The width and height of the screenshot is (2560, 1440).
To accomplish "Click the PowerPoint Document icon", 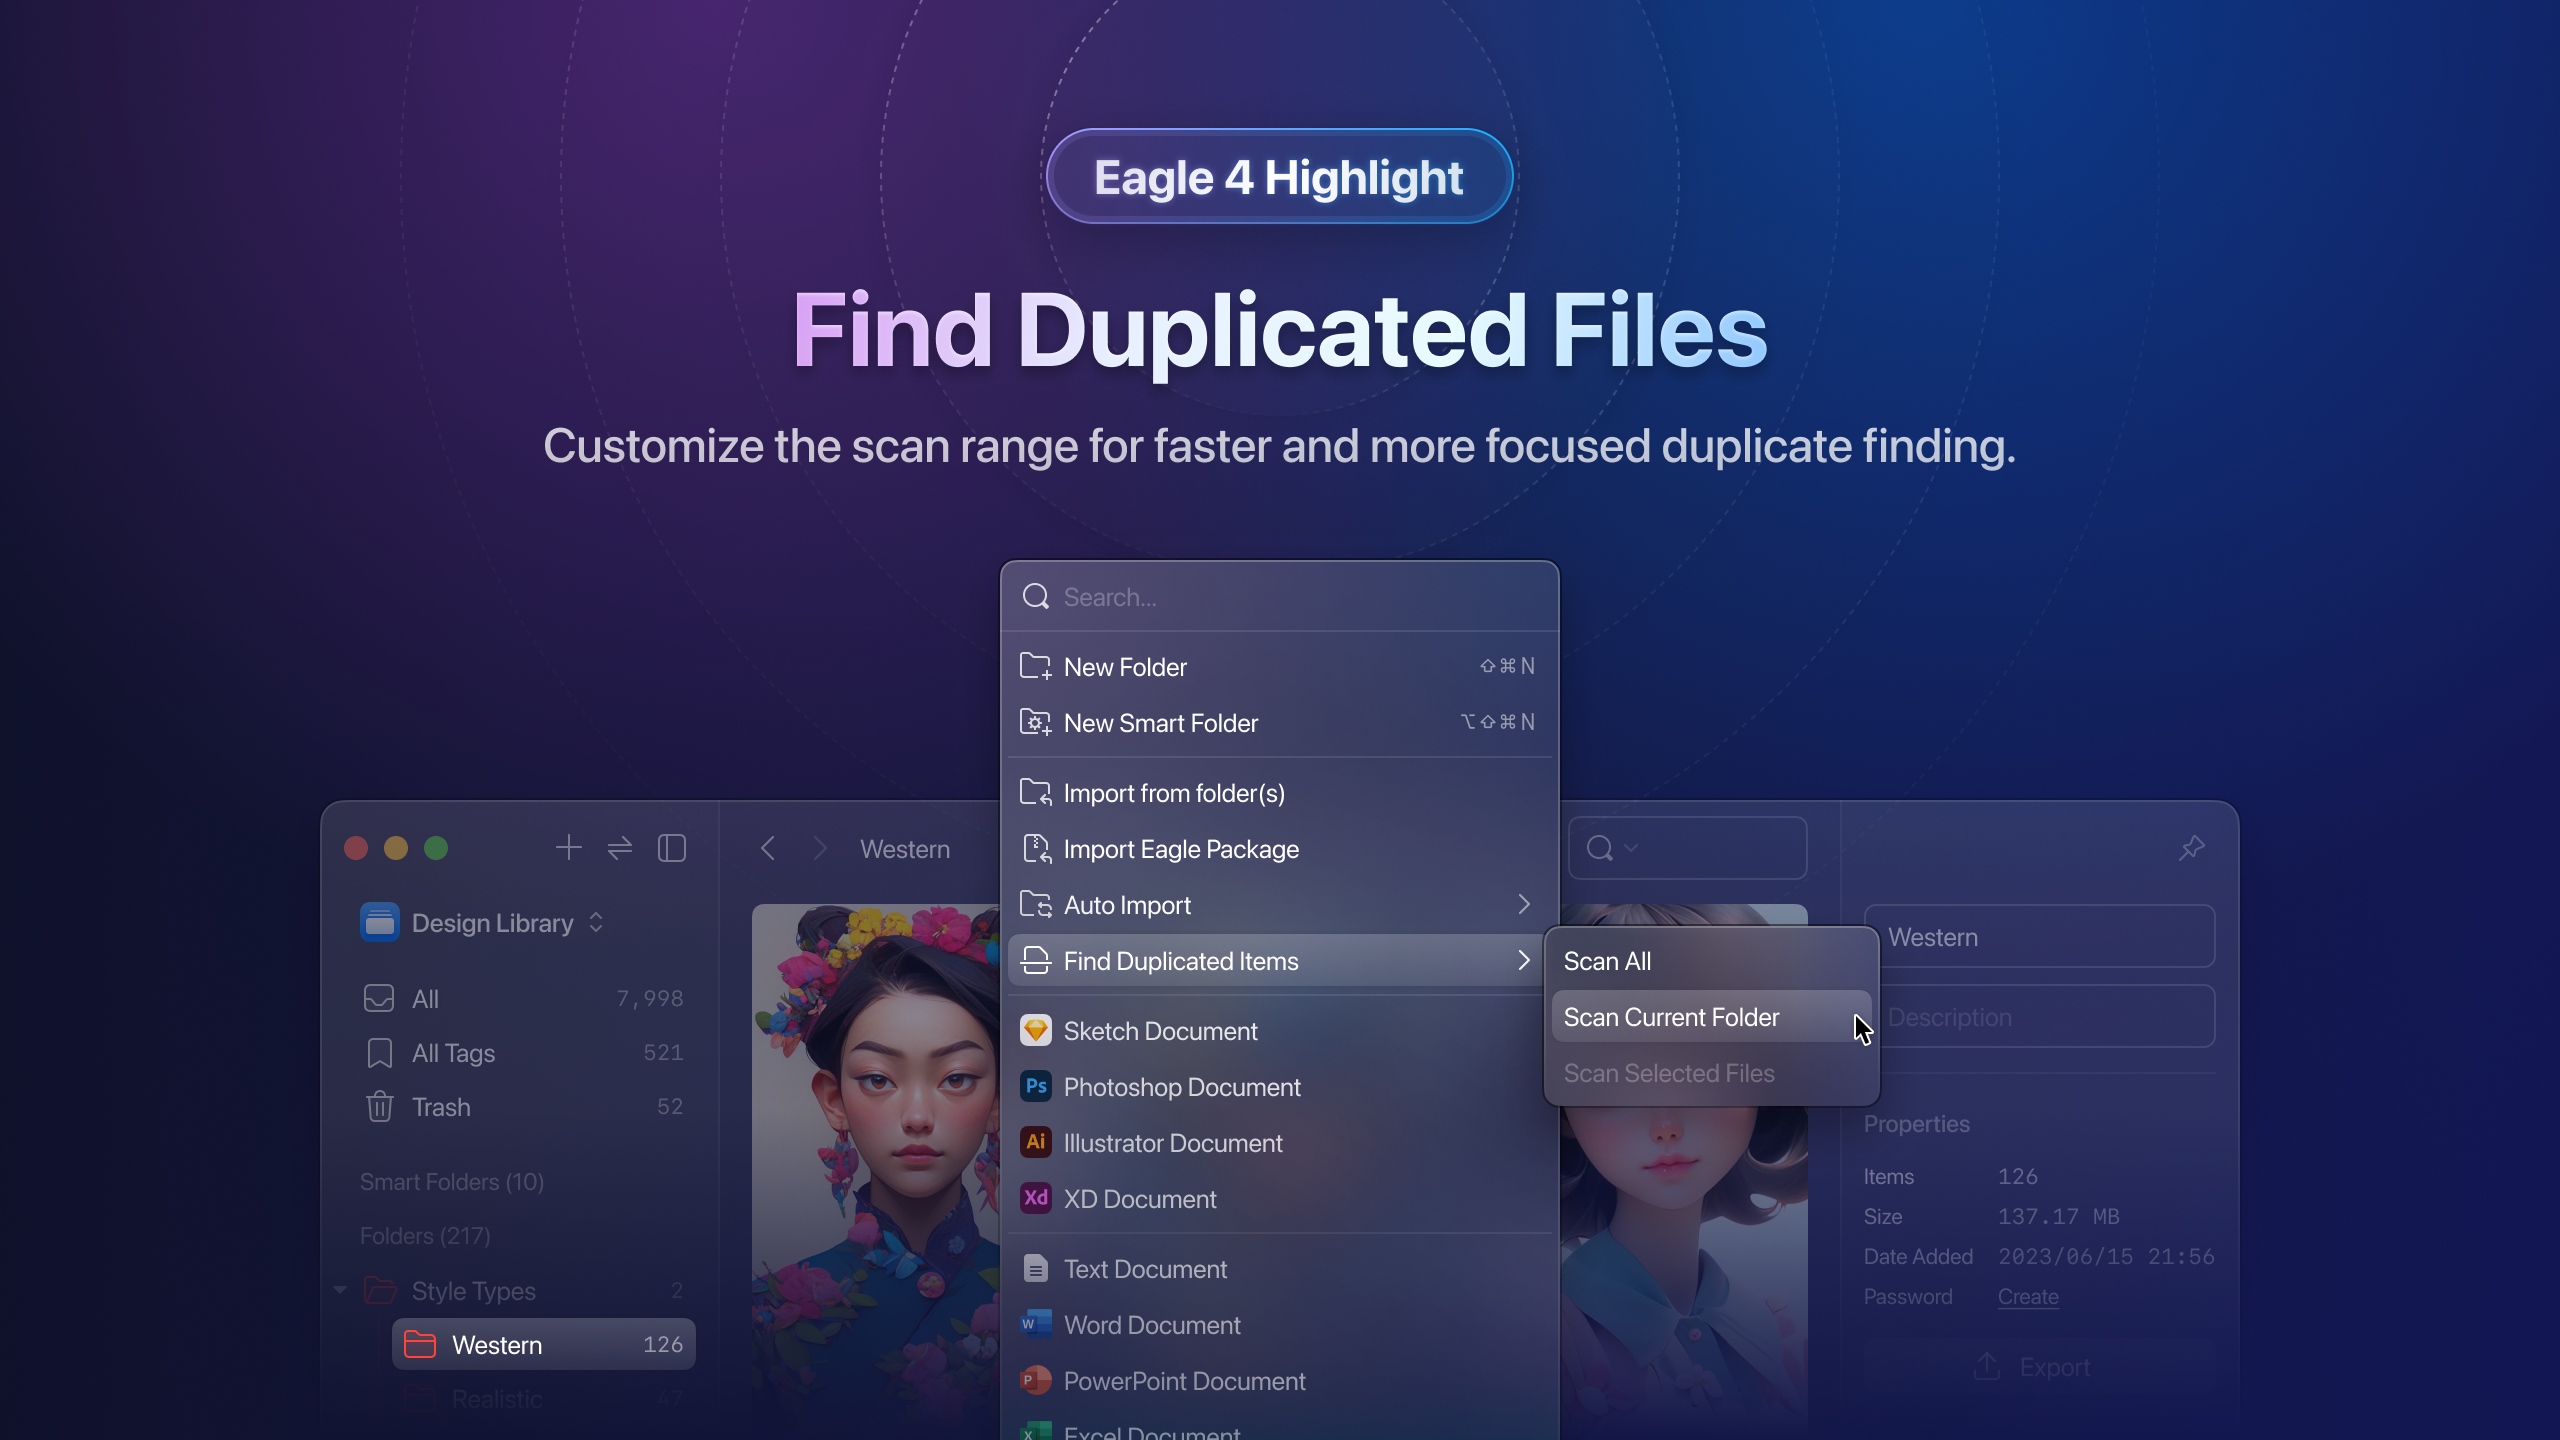I will [x=1036, y=1381].
